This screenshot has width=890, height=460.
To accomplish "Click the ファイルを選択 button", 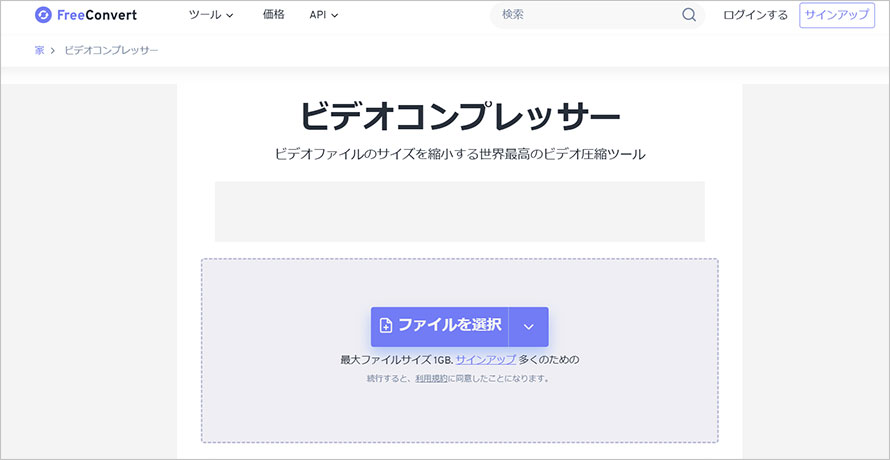I will coord(440,327).
